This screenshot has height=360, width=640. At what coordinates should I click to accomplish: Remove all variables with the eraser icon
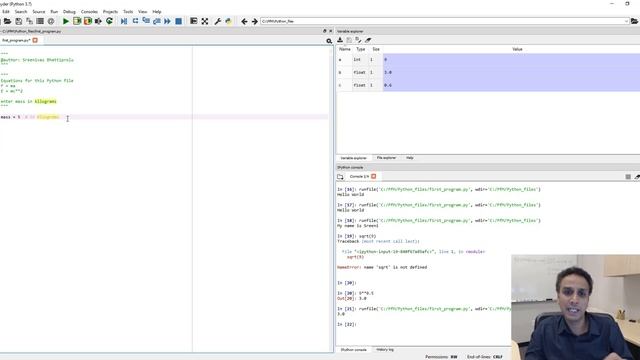pos(368,40)
